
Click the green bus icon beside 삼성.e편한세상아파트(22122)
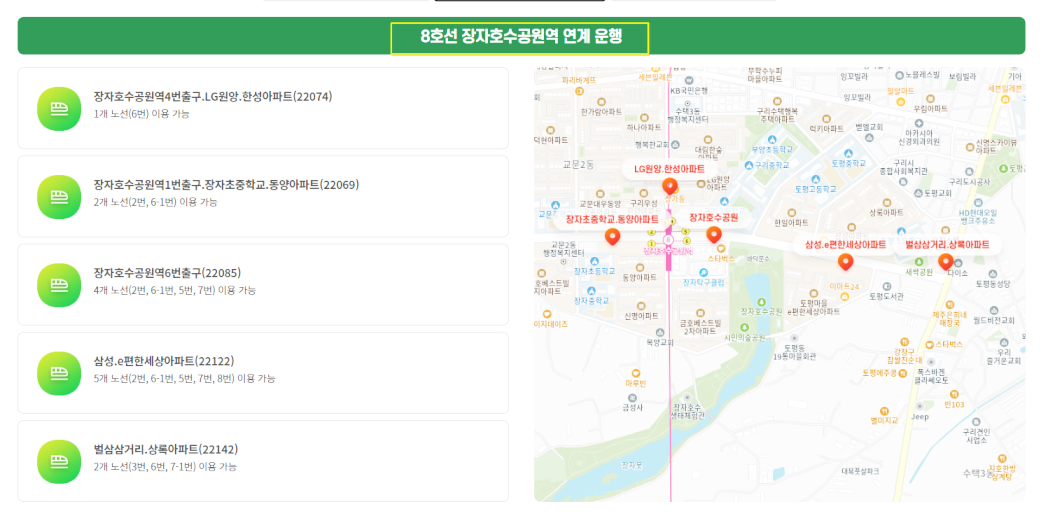tap(59, 373)
